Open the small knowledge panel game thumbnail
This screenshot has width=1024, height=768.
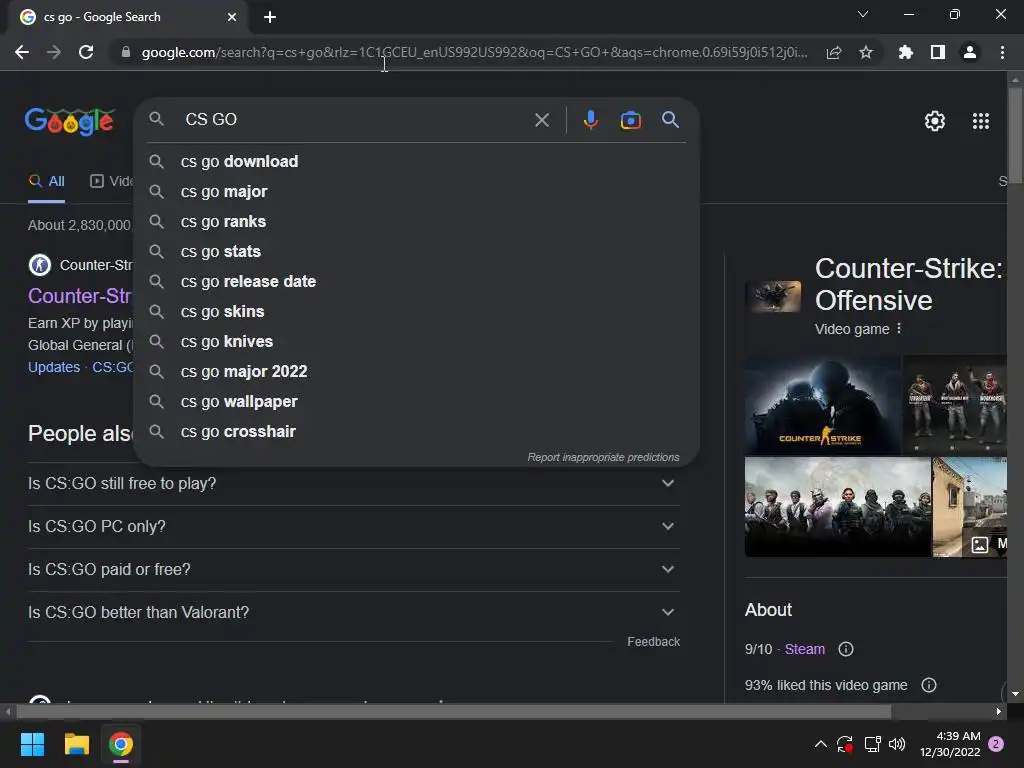coord(773,296)
